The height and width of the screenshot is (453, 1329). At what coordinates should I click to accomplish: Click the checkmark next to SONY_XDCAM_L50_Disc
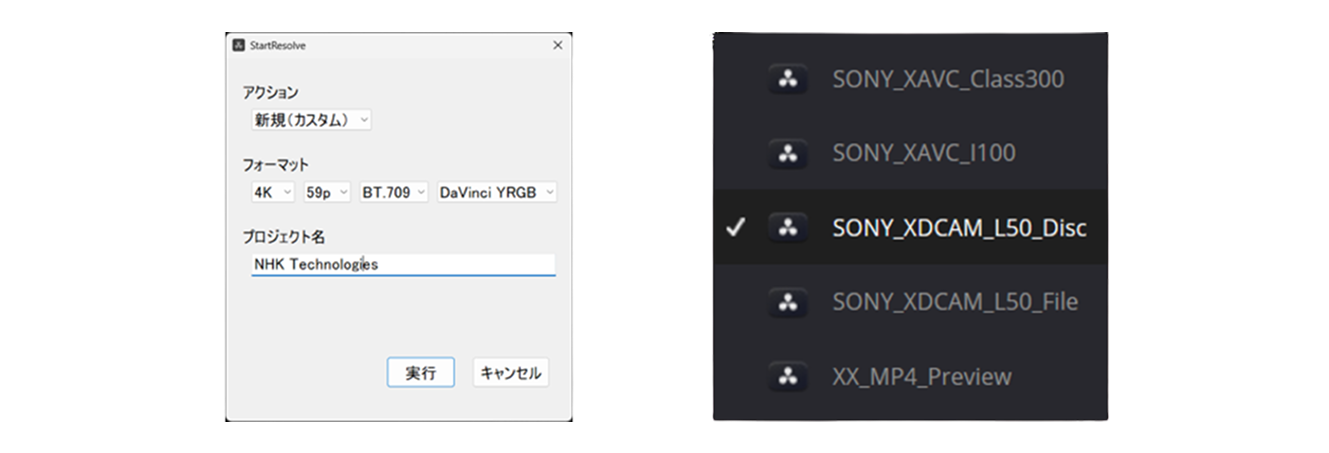pyautogui.click(x=735, y=228)
